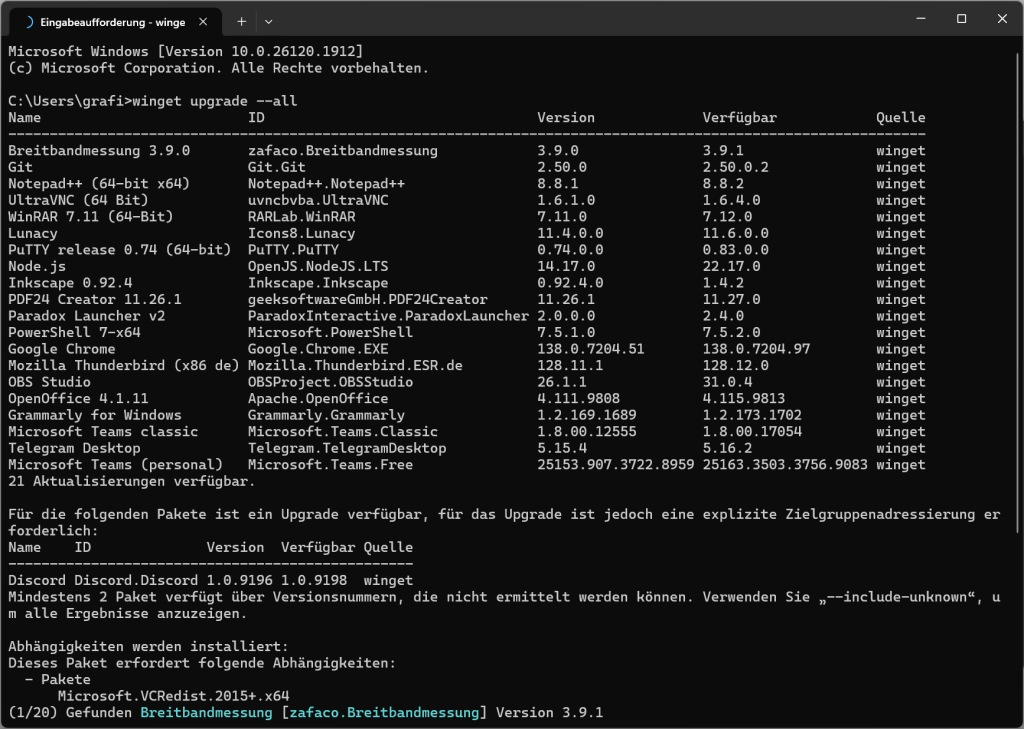Click 'Microsoft.VCRedist.2015+.x64' dependency

pyautogui.click(x=173, y=696)
